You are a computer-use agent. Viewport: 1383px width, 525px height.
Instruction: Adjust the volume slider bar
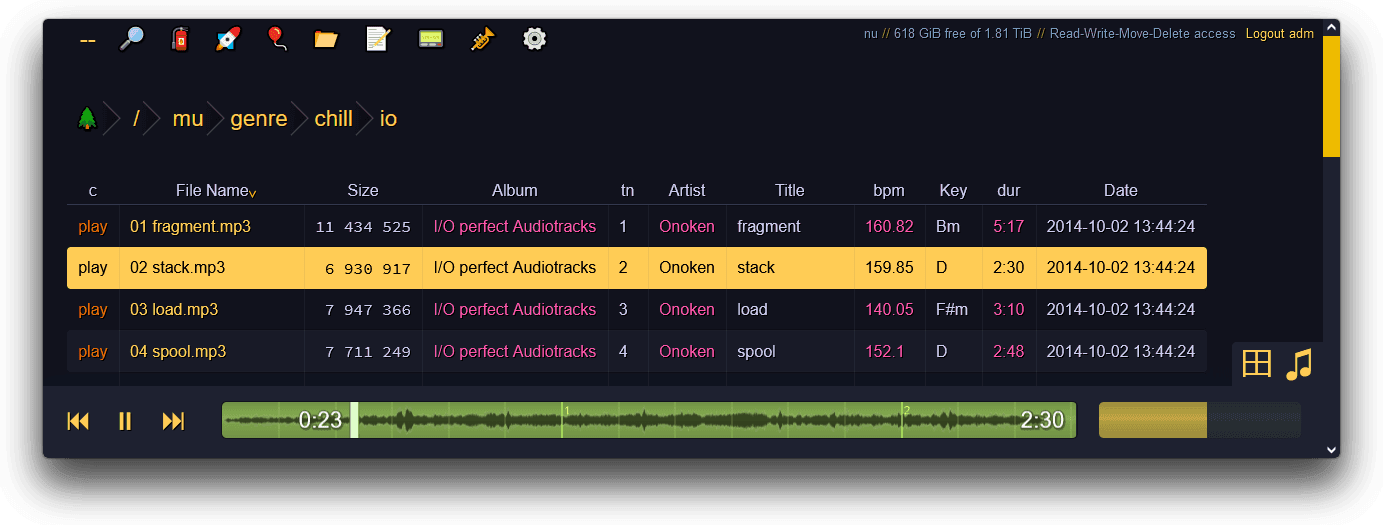pos(1199,420)
